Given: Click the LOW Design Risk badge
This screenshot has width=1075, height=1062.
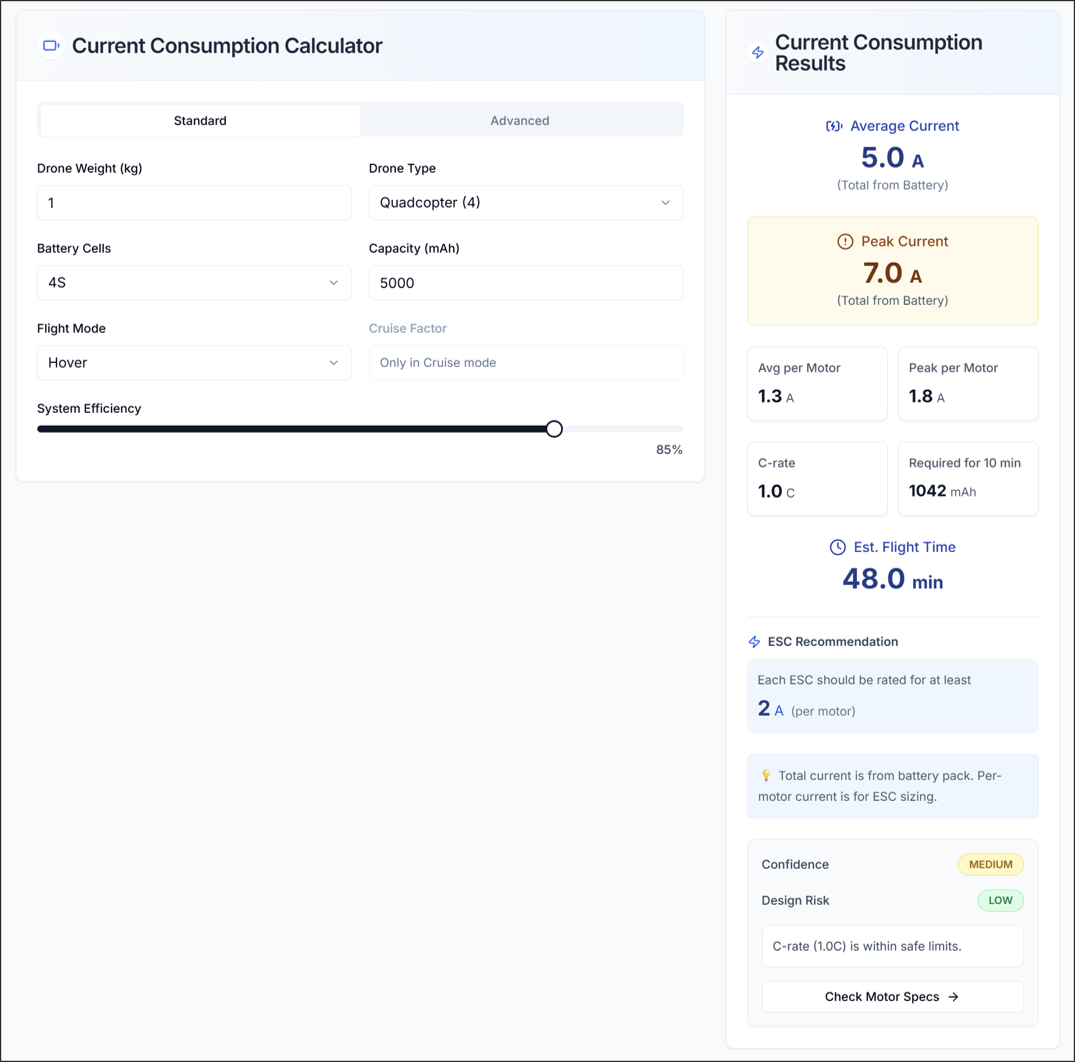Looking at the screenshot, I should coord(1000,900).
